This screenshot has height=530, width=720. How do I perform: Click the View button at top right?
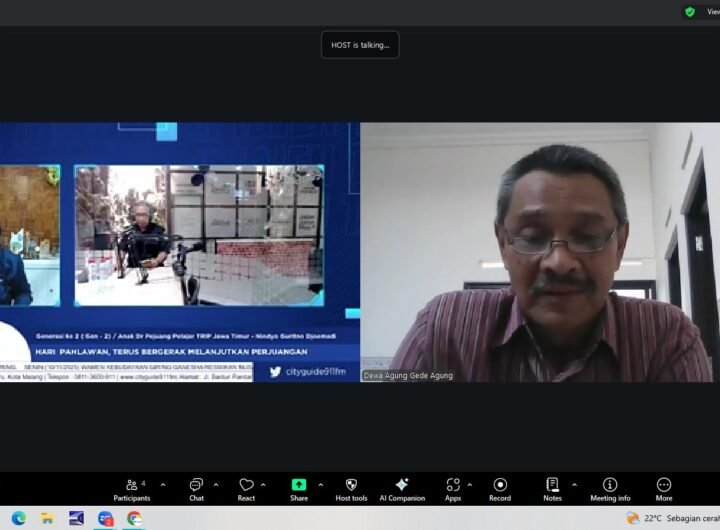[x=712, y=12]
